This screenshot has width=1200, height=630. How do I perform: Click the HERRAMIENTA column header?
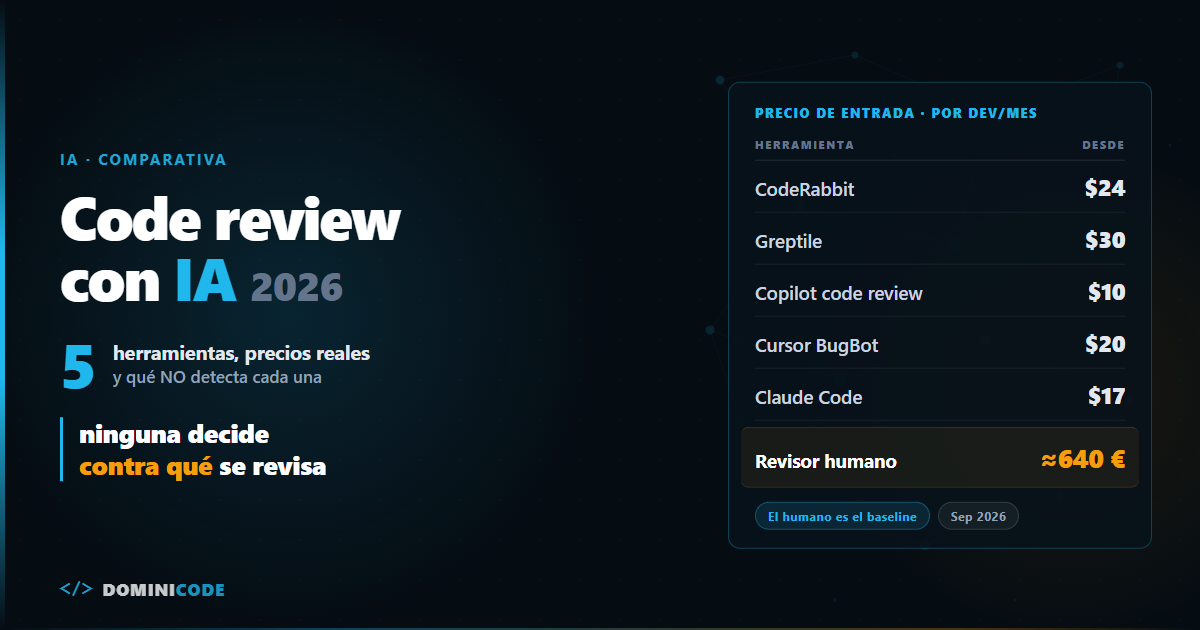pos(804,145)
